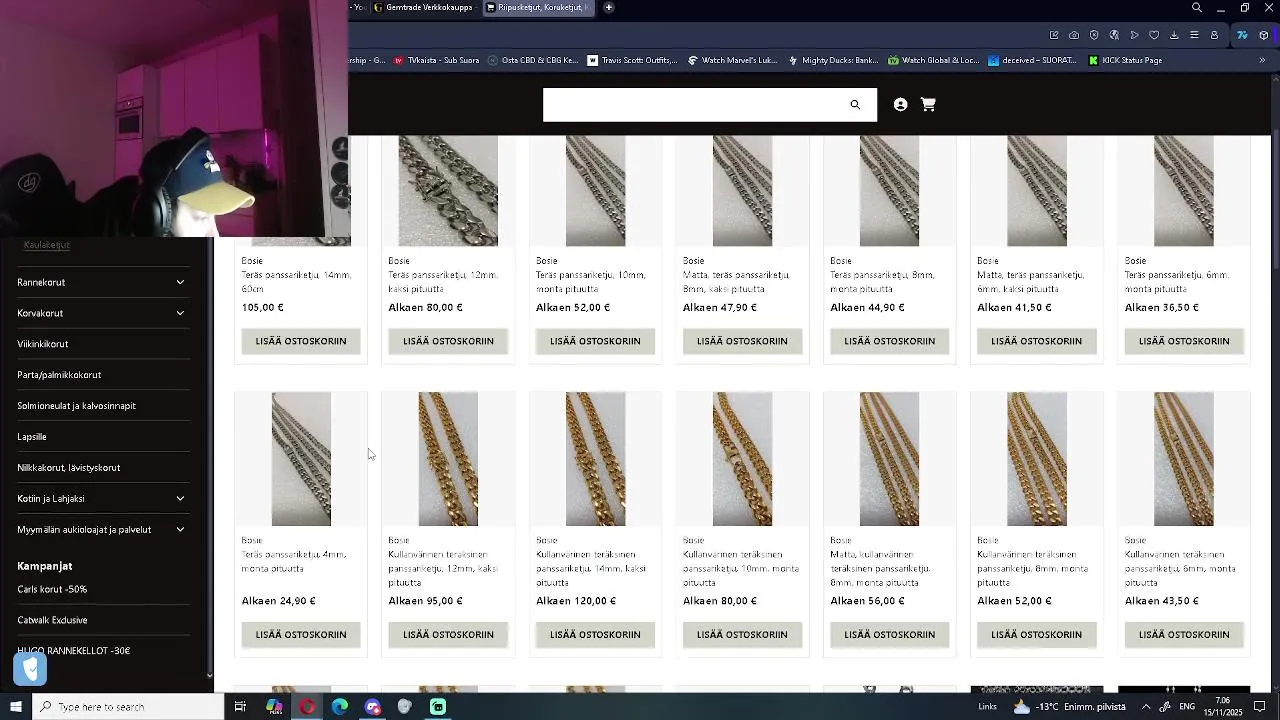Click the shield ad-blocker icon in browser toolbar
Viewport: 1280px width, 720px height.
coord(1094,35)
